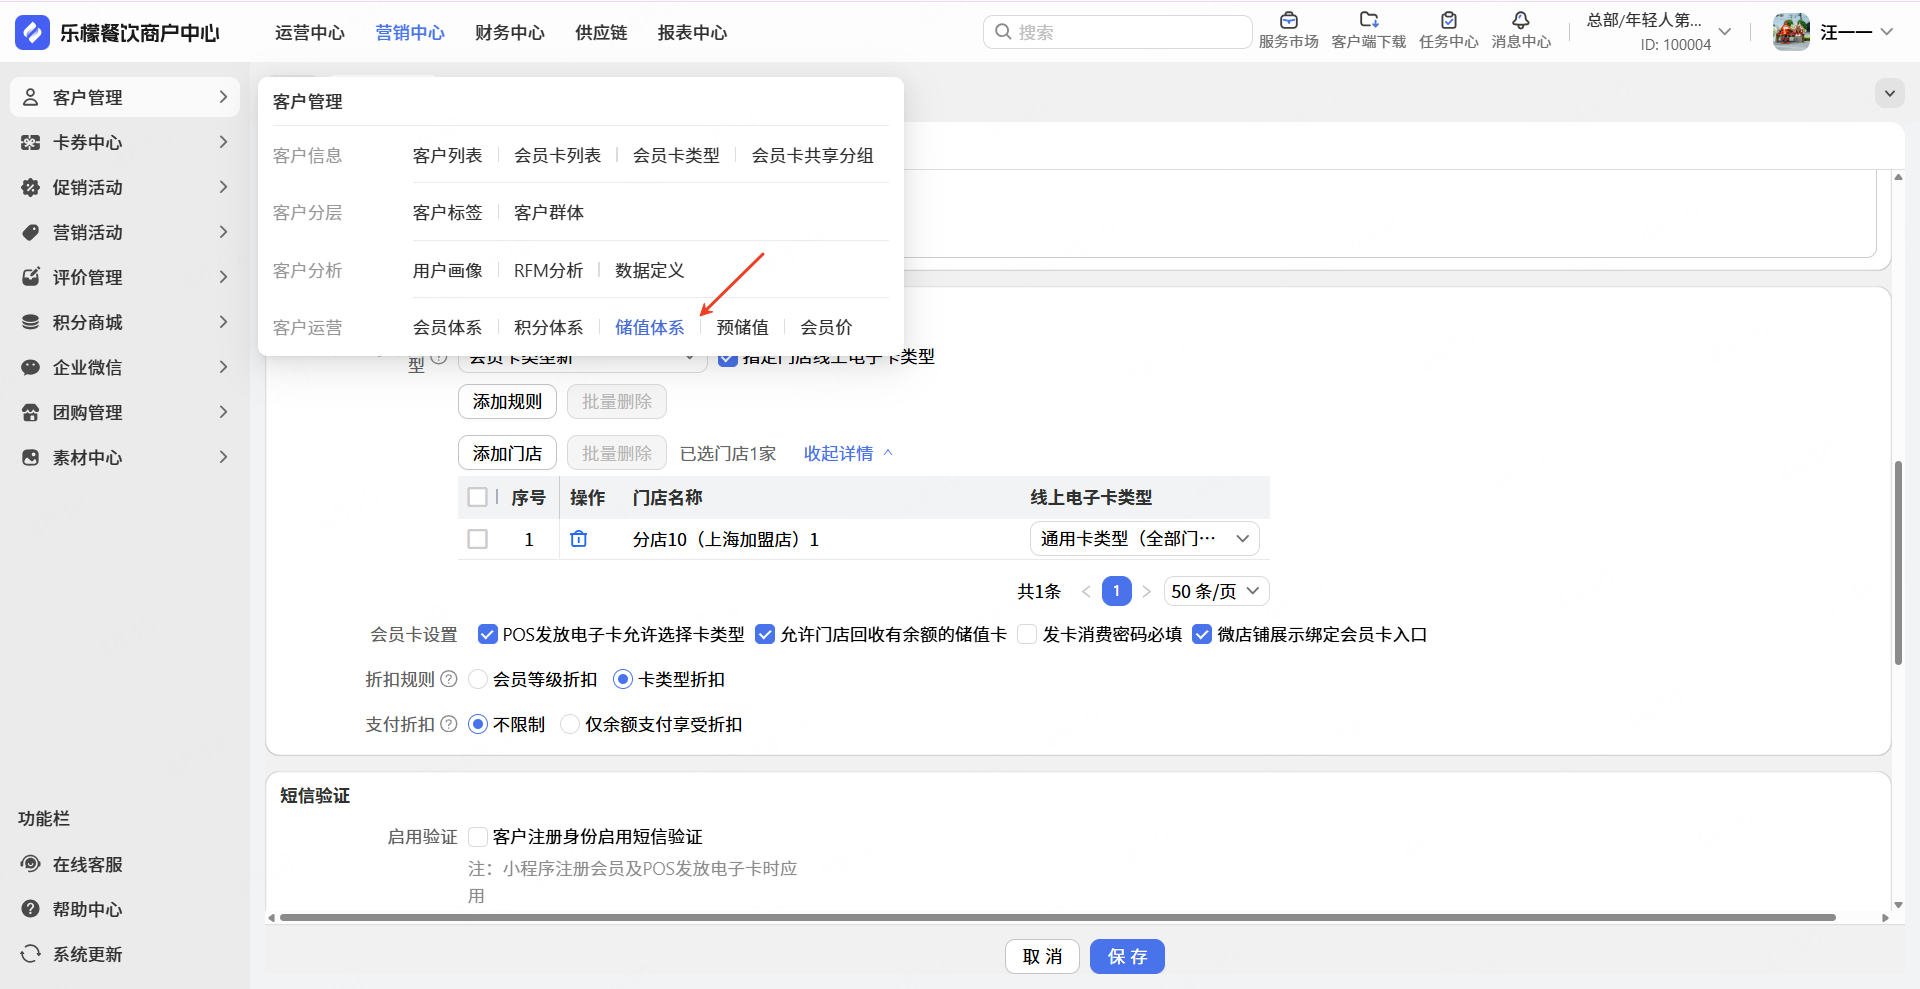This screenshot has height=989, width=1920.
Task: Open the 任务中心 task center icon
Action: pos(1448,20)
